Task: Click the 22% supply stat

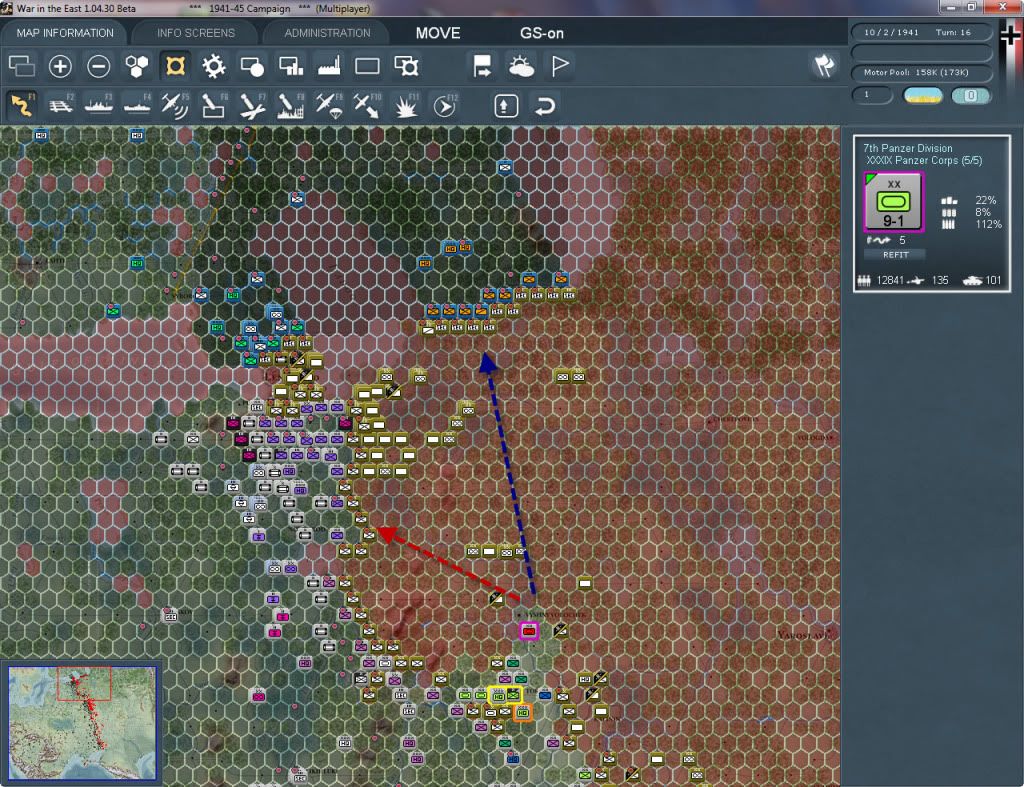Action: tap(985, 200)
